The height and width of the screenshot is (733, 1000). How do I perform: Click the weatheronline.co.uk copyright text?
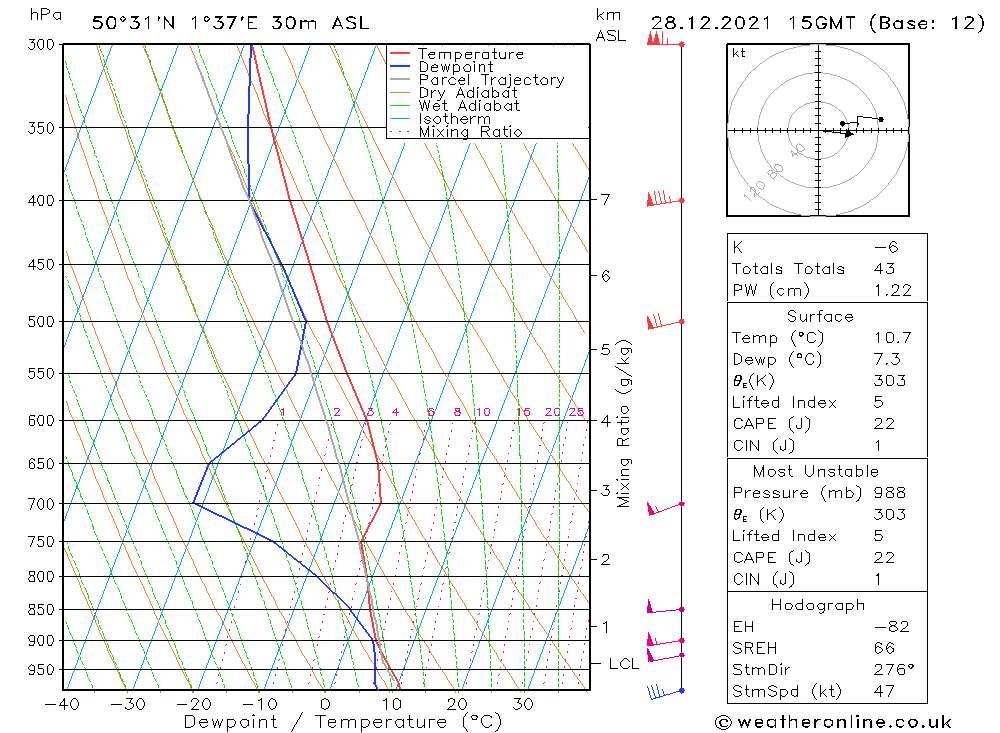pos(833,722)
